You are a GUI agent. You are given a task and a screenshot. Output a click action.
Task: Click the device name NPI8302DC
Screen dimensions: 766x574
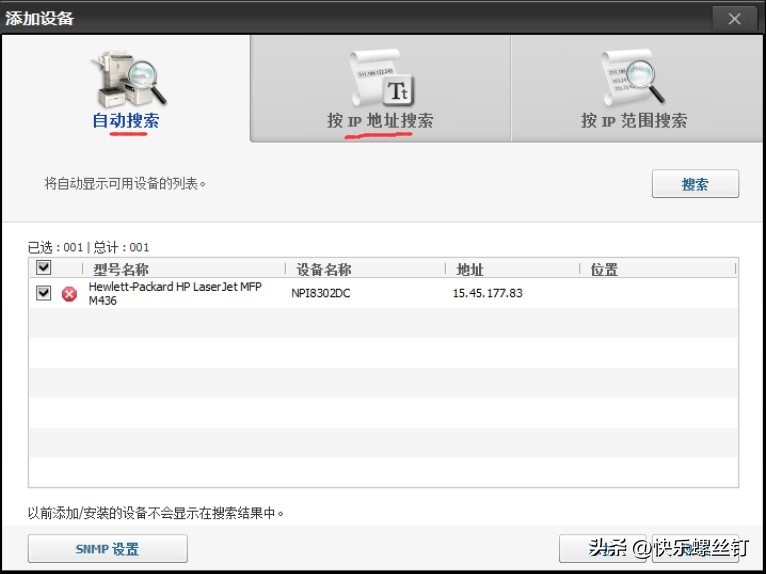[x=320, y=294]
